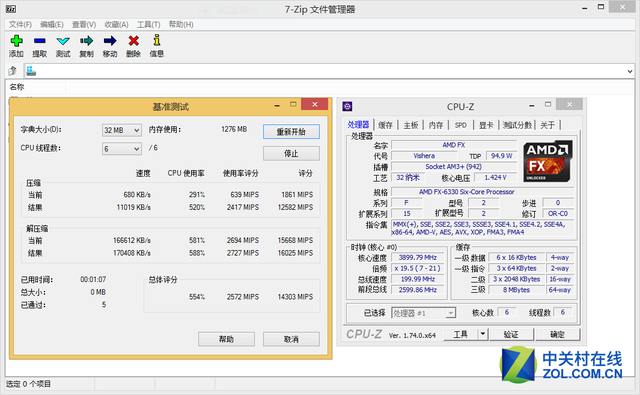Click the AMD FX processor logo
The height and width of the screenshot is (395, 640).
pos(548,161)
